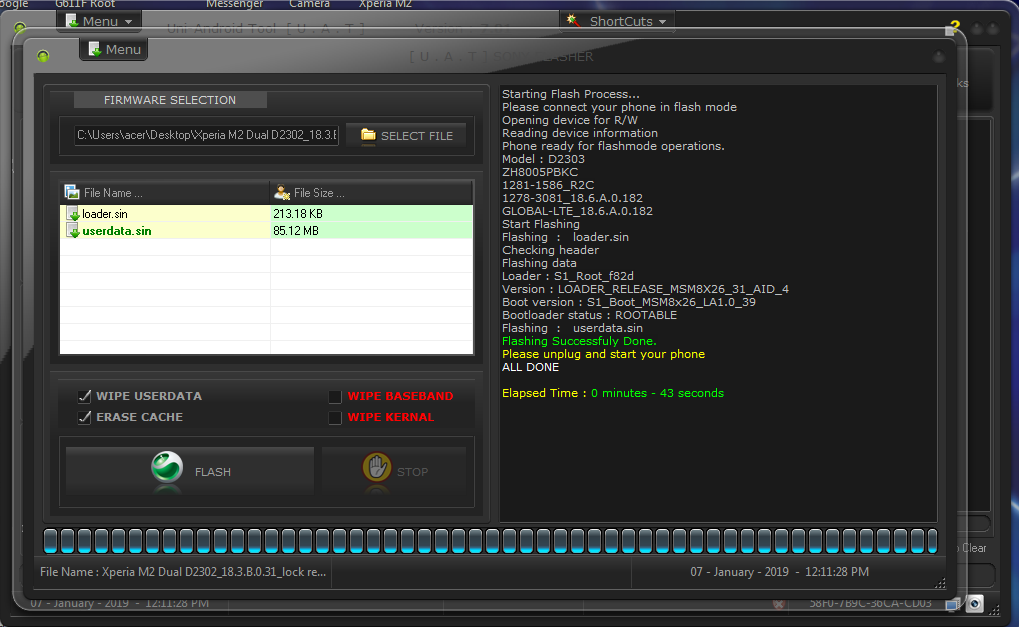
Task: Click the flashing progress bar
Action: tap(491, 541)
